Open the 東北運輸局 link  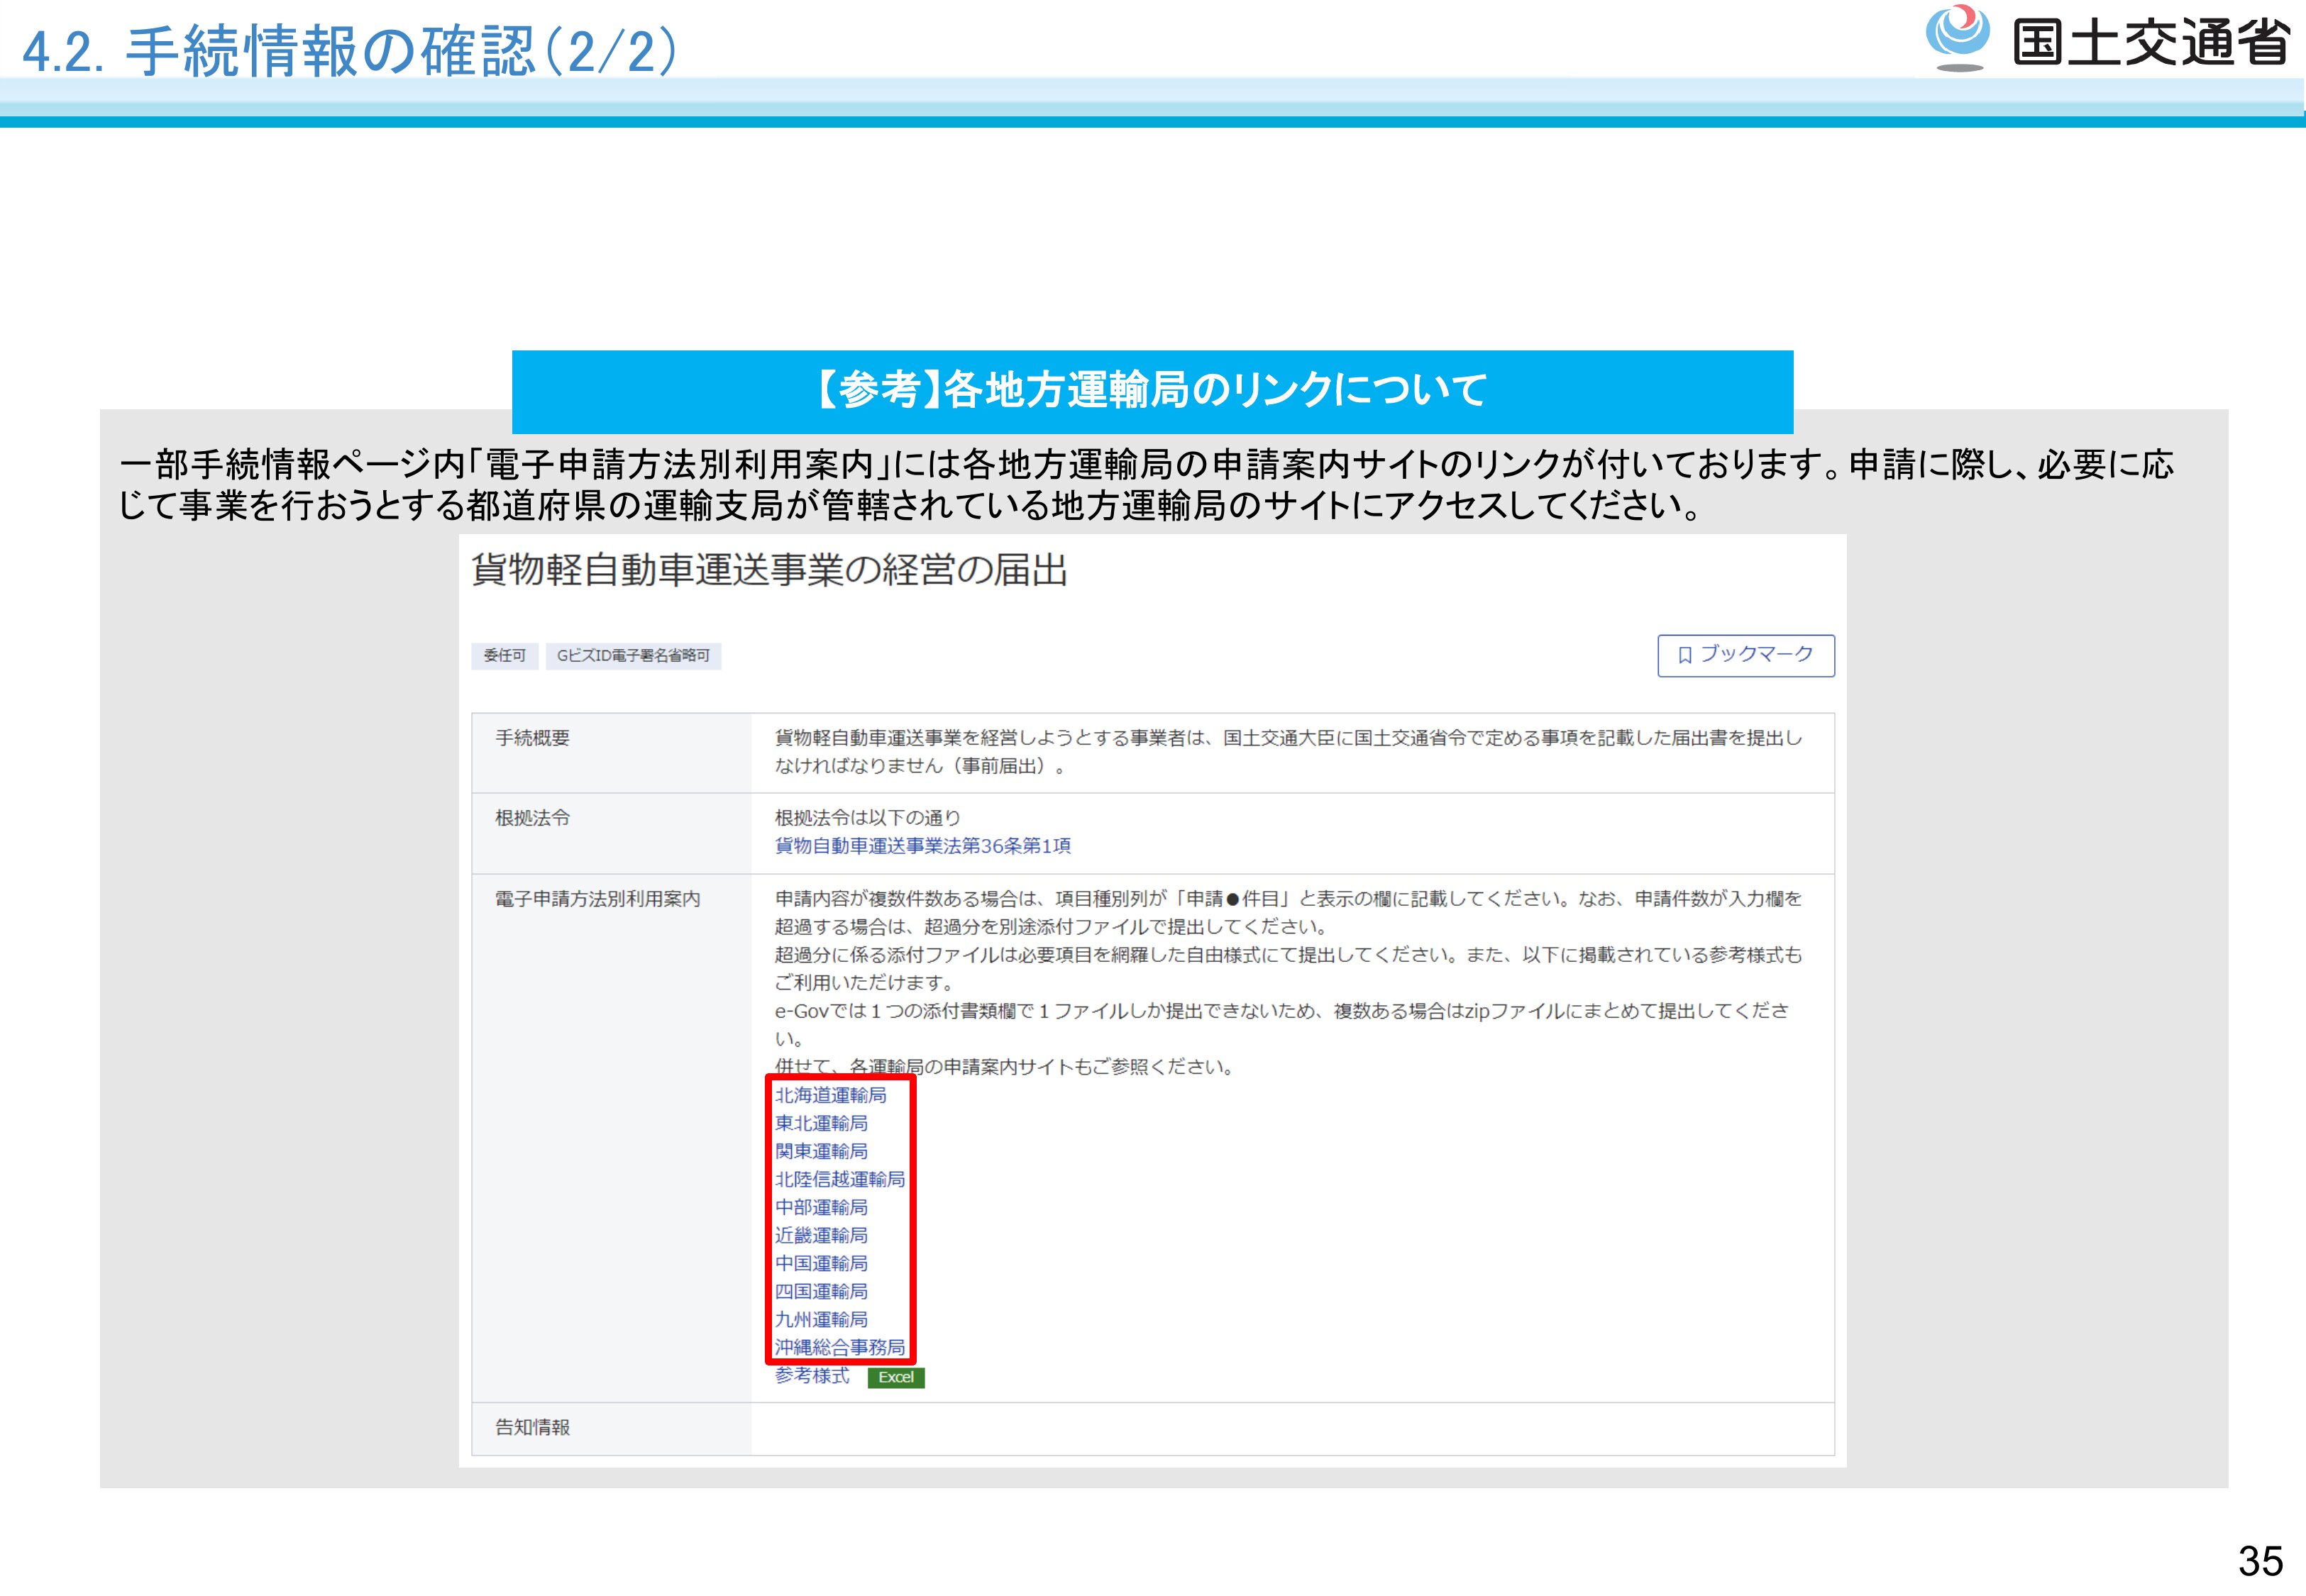(x=821, y=1123)
